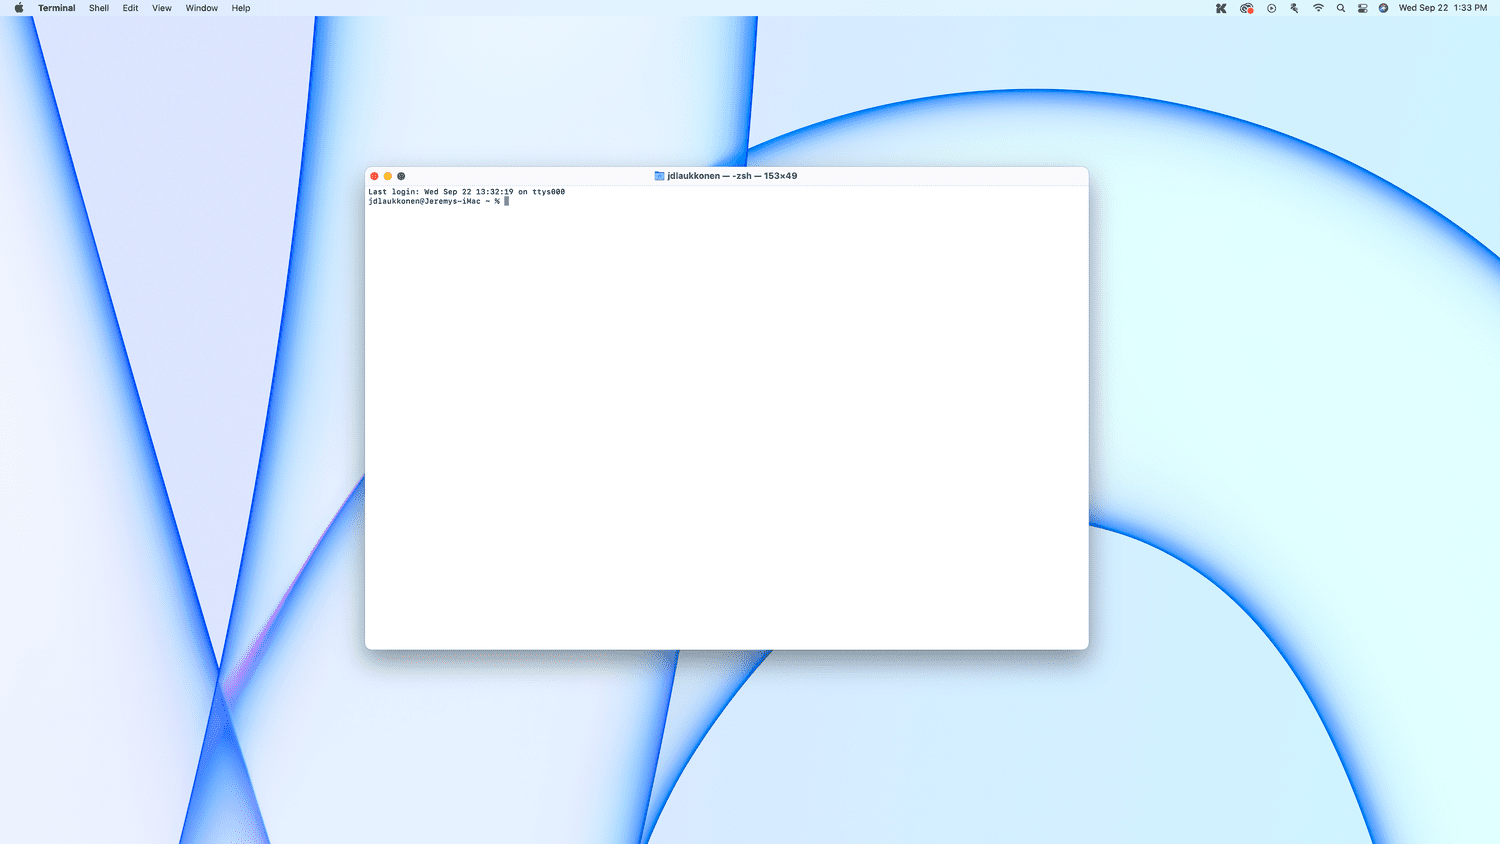
Task: Click at the terminal command prompt cursor
Action: coord(507,201)
